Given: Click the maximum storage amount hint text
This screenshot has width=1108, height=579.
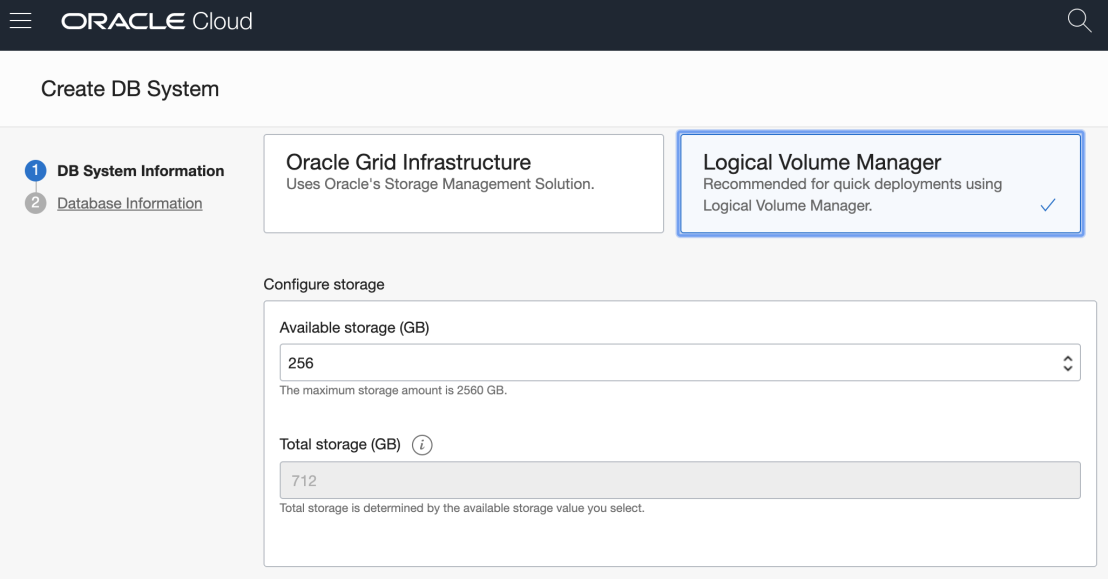Looking at the screenshot, I should (x=393, y=390).
